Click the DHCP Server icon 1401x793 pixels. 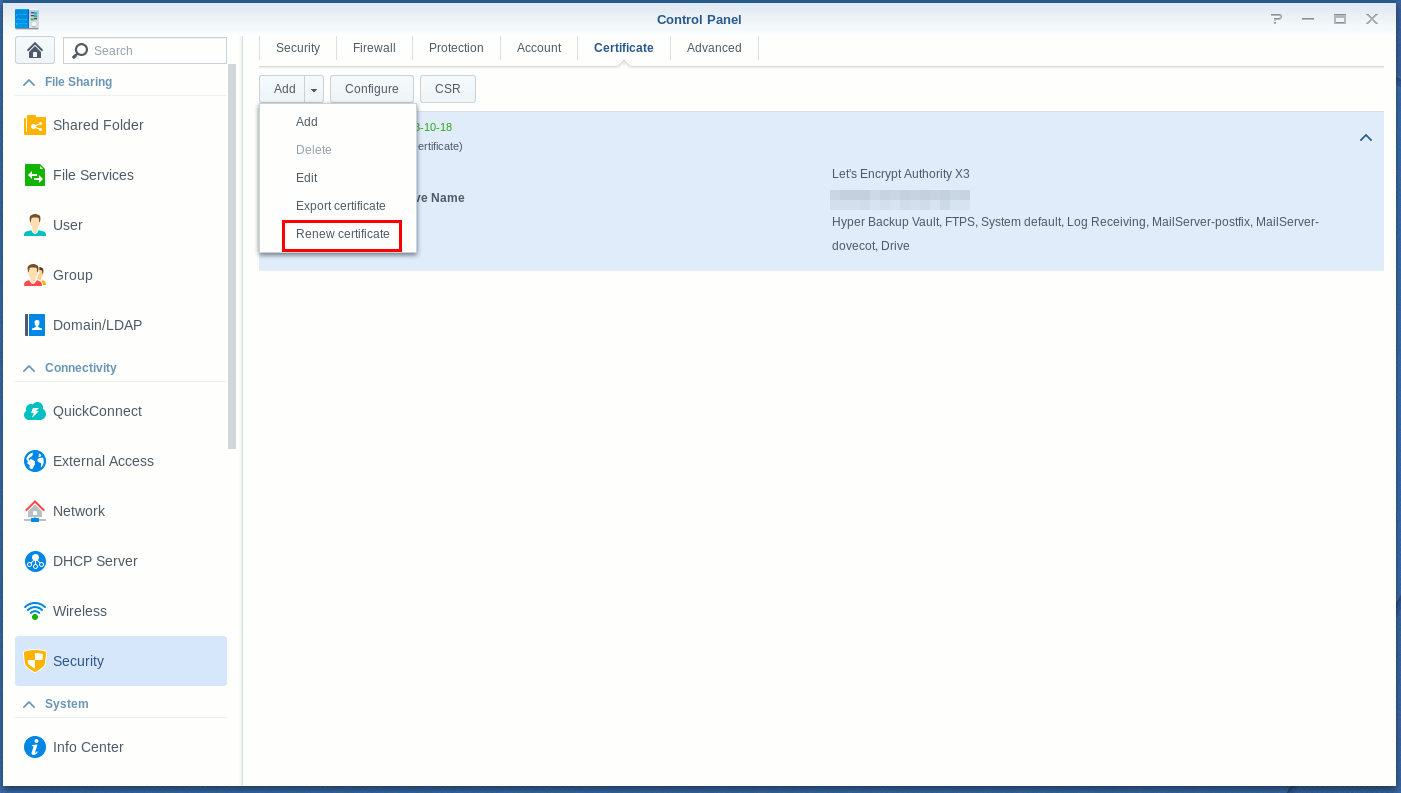point(35,561)
